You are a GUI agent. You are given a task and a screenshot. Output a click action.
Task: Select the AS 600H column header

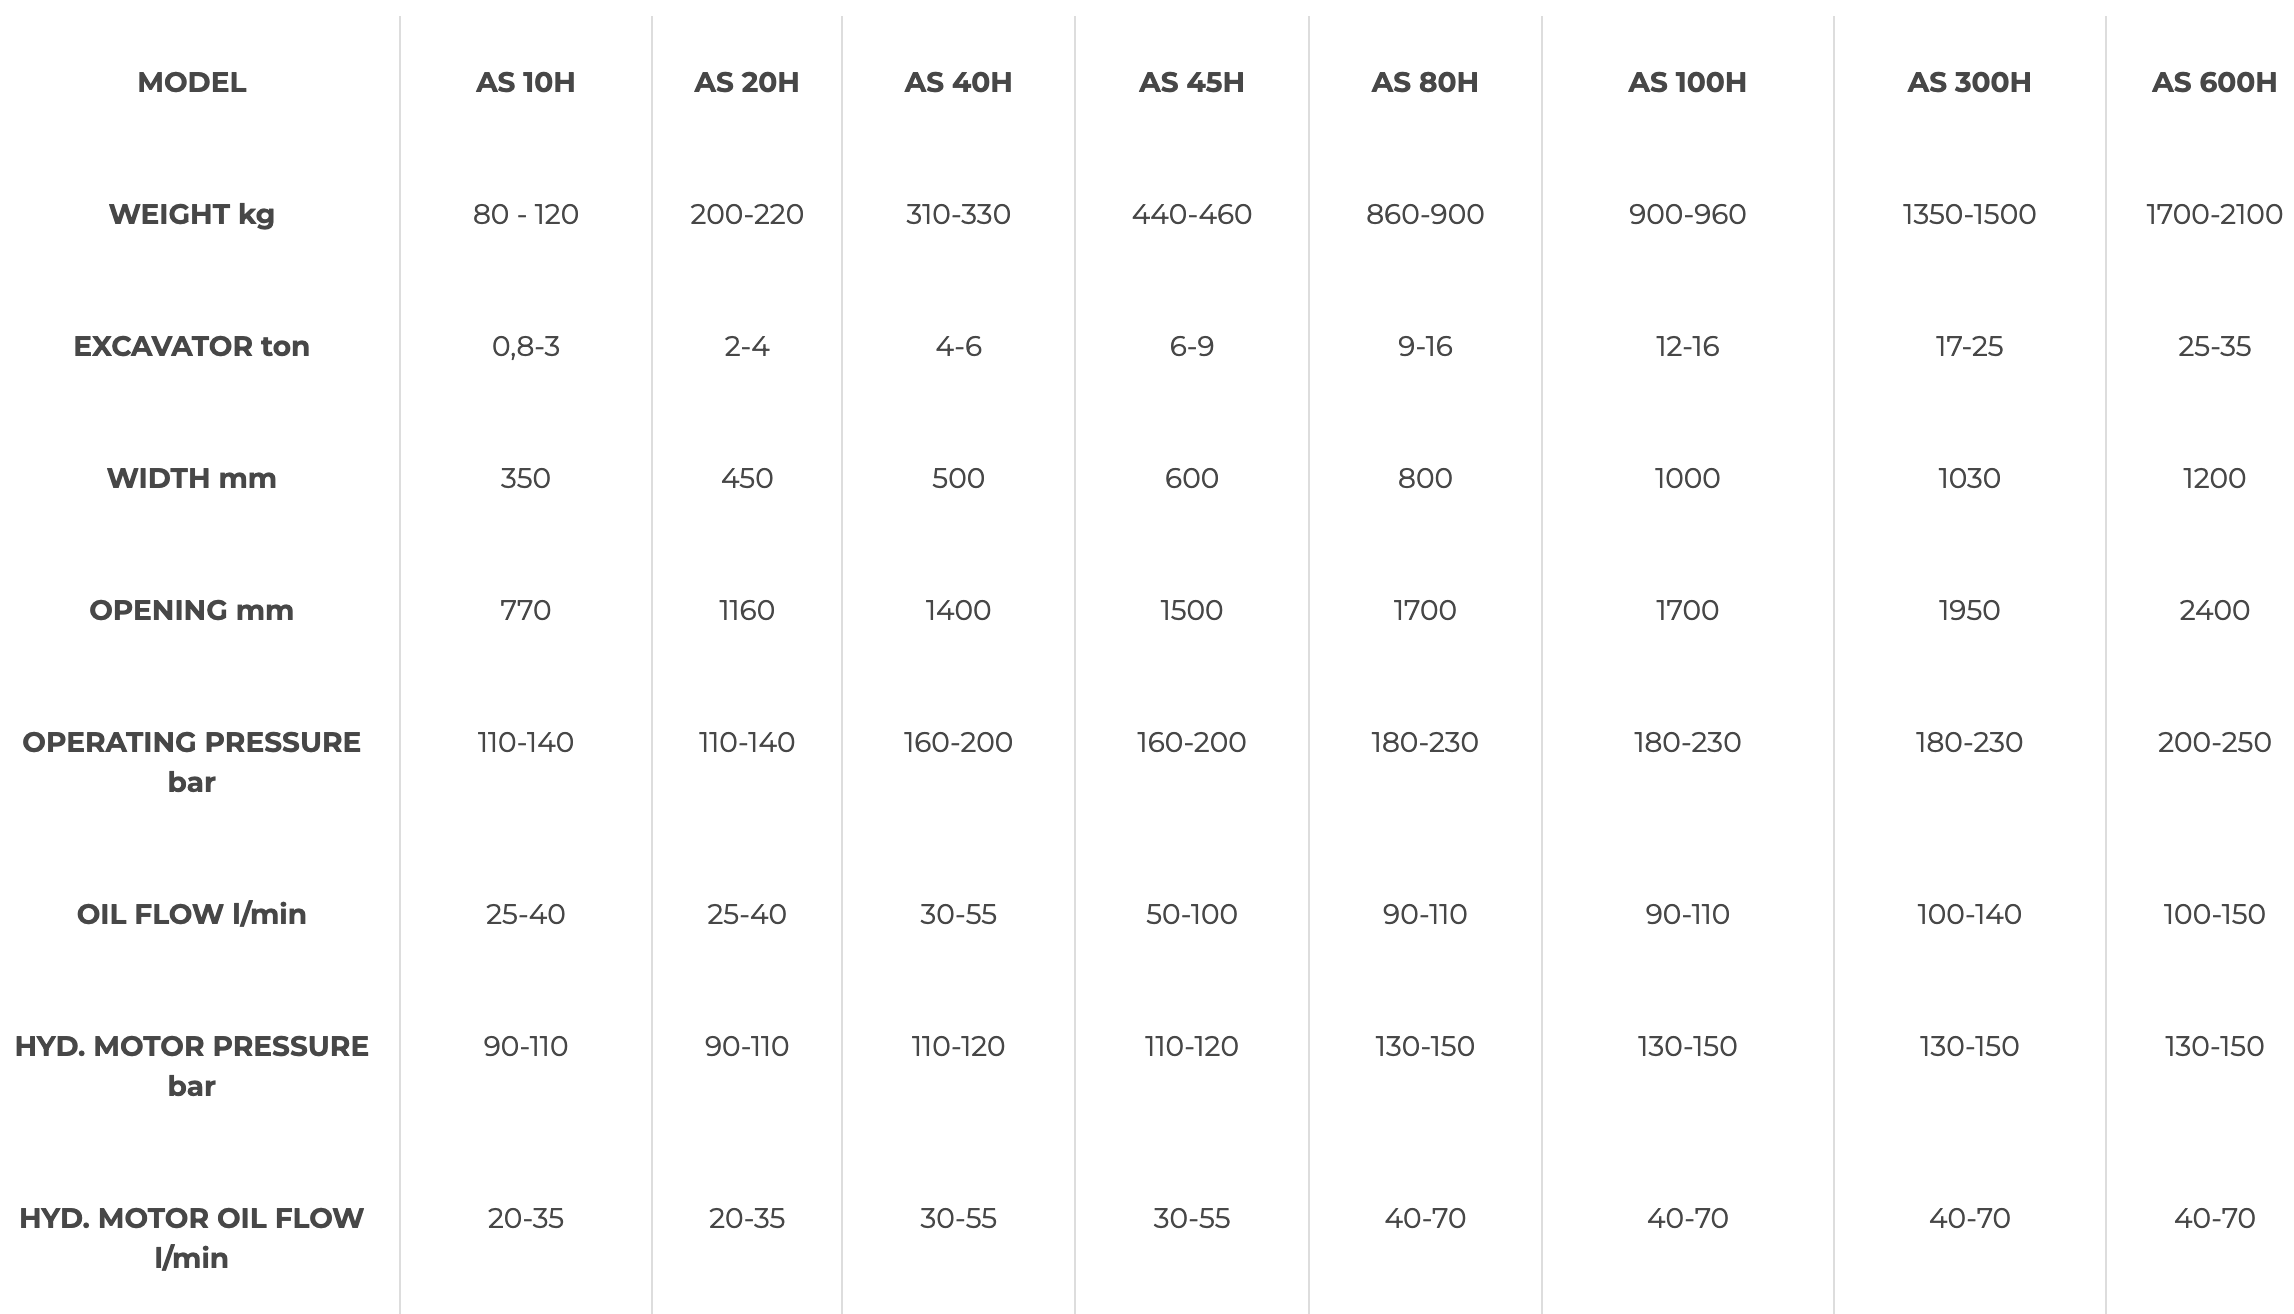click(2213, 82)
